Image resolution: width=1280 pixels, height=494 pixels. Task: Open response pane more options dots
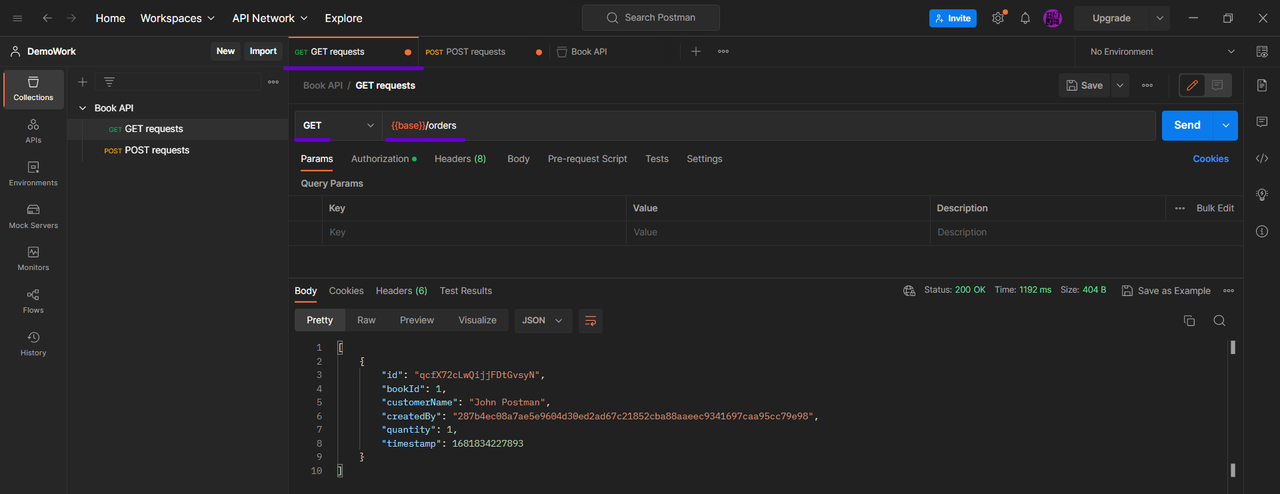click(x=1228, y=291)
